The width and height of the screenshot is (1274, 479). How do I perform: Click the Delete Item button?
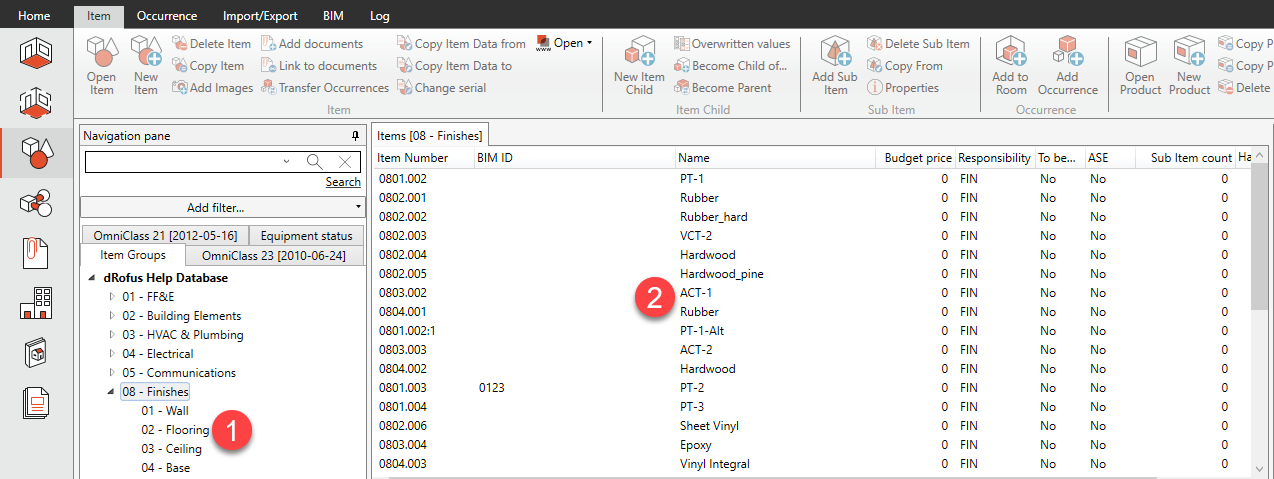pos(212,44)
